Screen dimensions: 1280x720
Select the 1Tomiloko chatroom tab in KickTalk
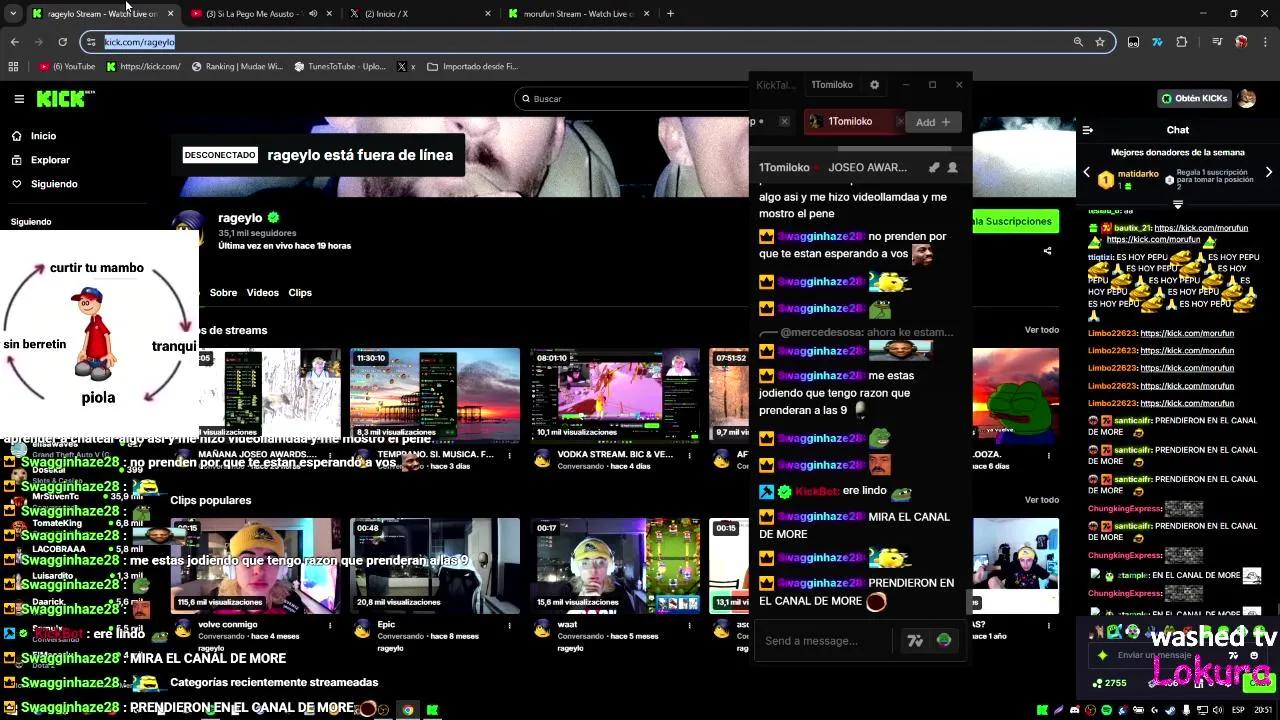click(849, 122)
